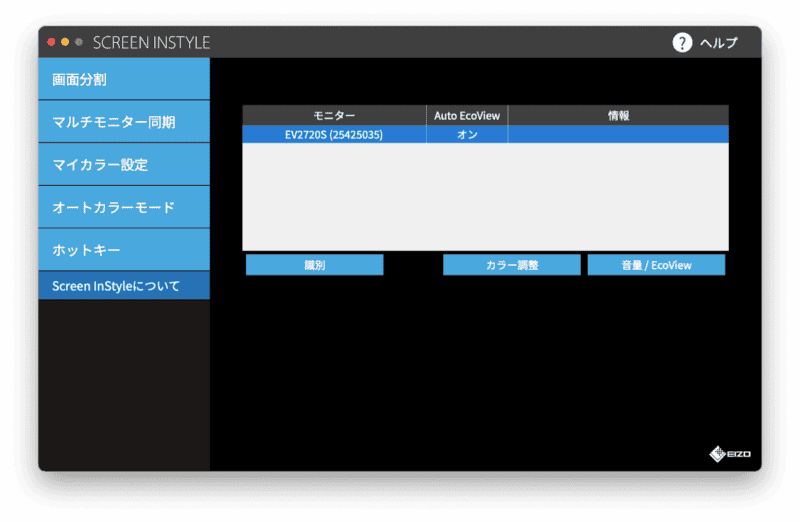Click the Auto EcoView column header

coord(467,116)
